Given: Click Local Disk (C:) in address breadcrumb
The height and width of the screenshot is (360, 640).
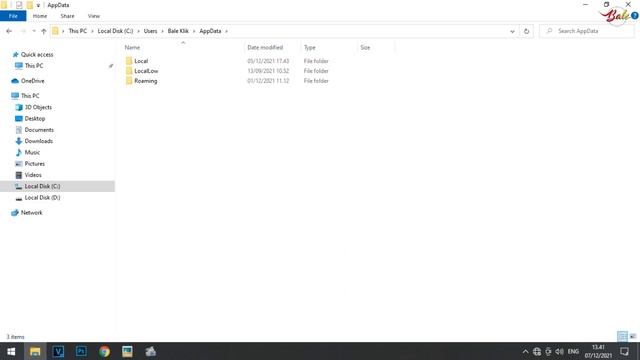Looking at the screenshot, I should click(115, 31).
